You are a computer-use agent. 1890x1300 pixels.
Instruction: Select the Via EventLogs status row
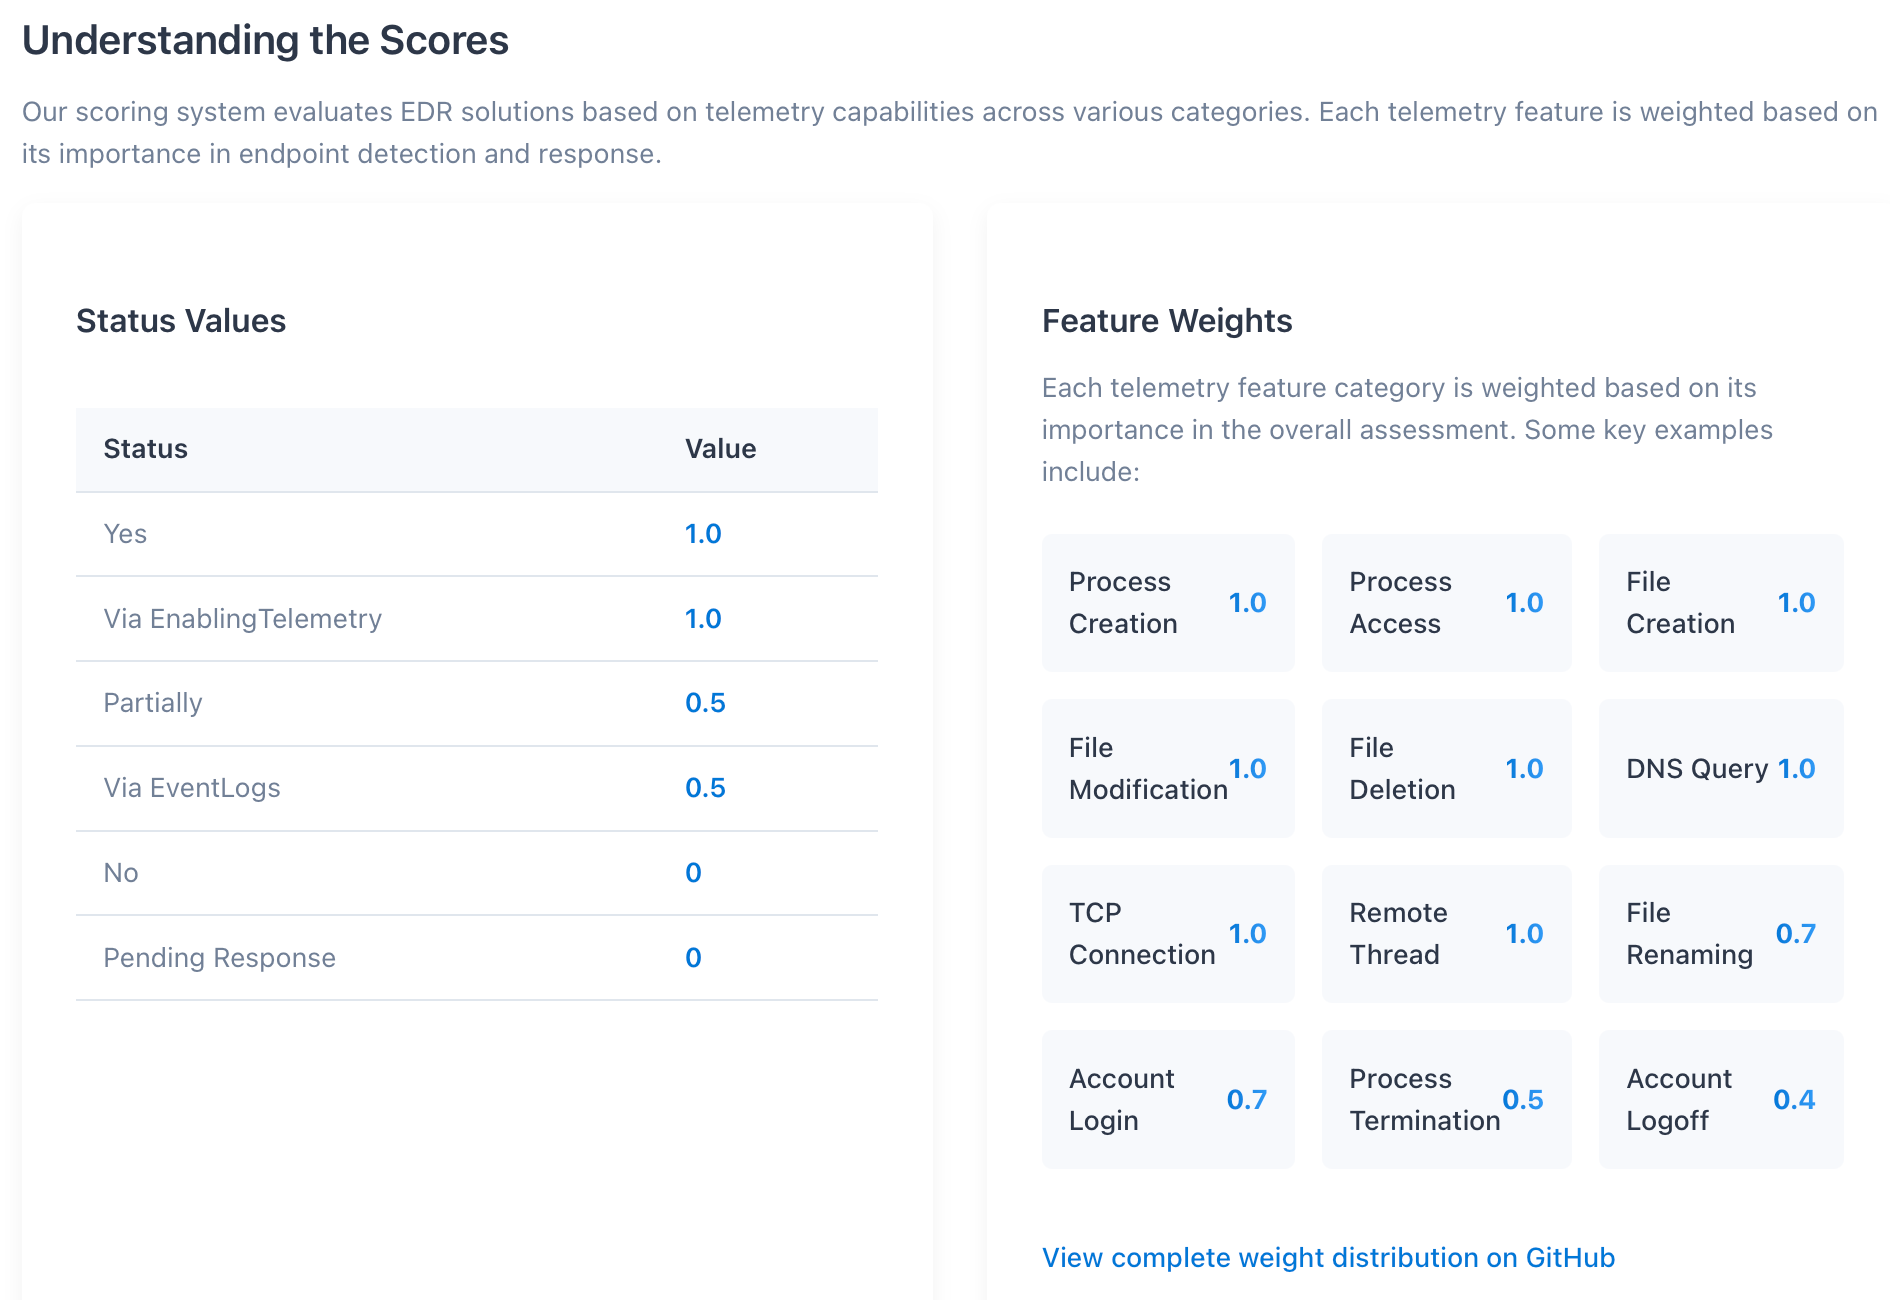(x=477, y=788)
